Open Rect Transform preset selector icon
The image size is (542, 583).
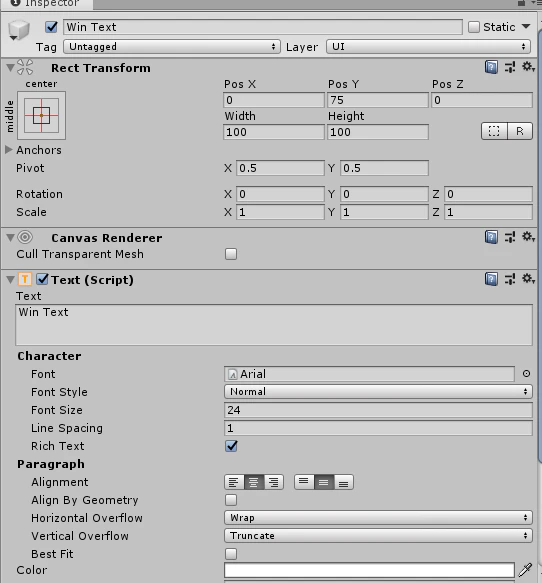pyautogui.click(x=510, y=67)
